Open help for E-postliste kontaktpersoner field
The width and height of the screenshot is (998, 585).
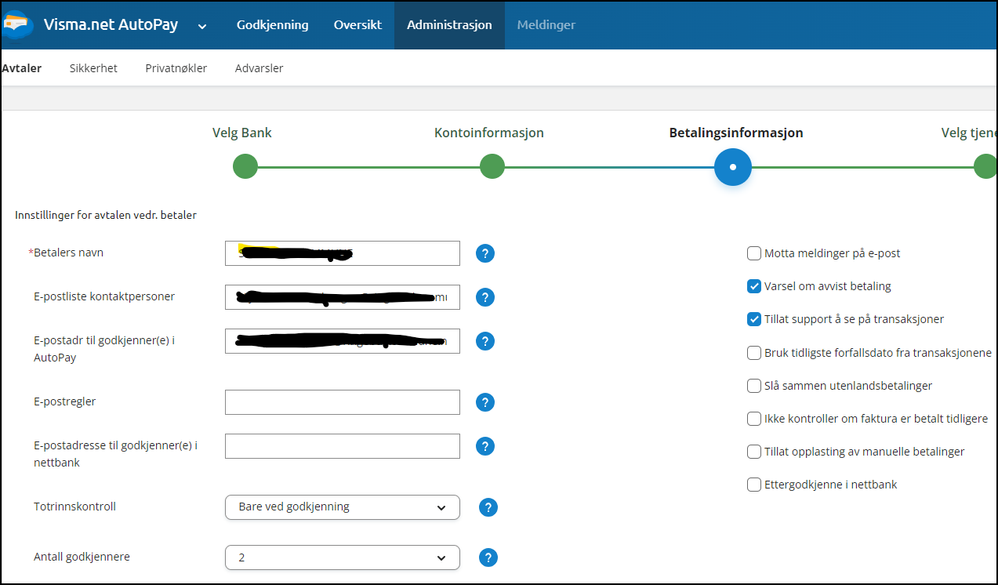pyautogui.click(x=485, y=297)
